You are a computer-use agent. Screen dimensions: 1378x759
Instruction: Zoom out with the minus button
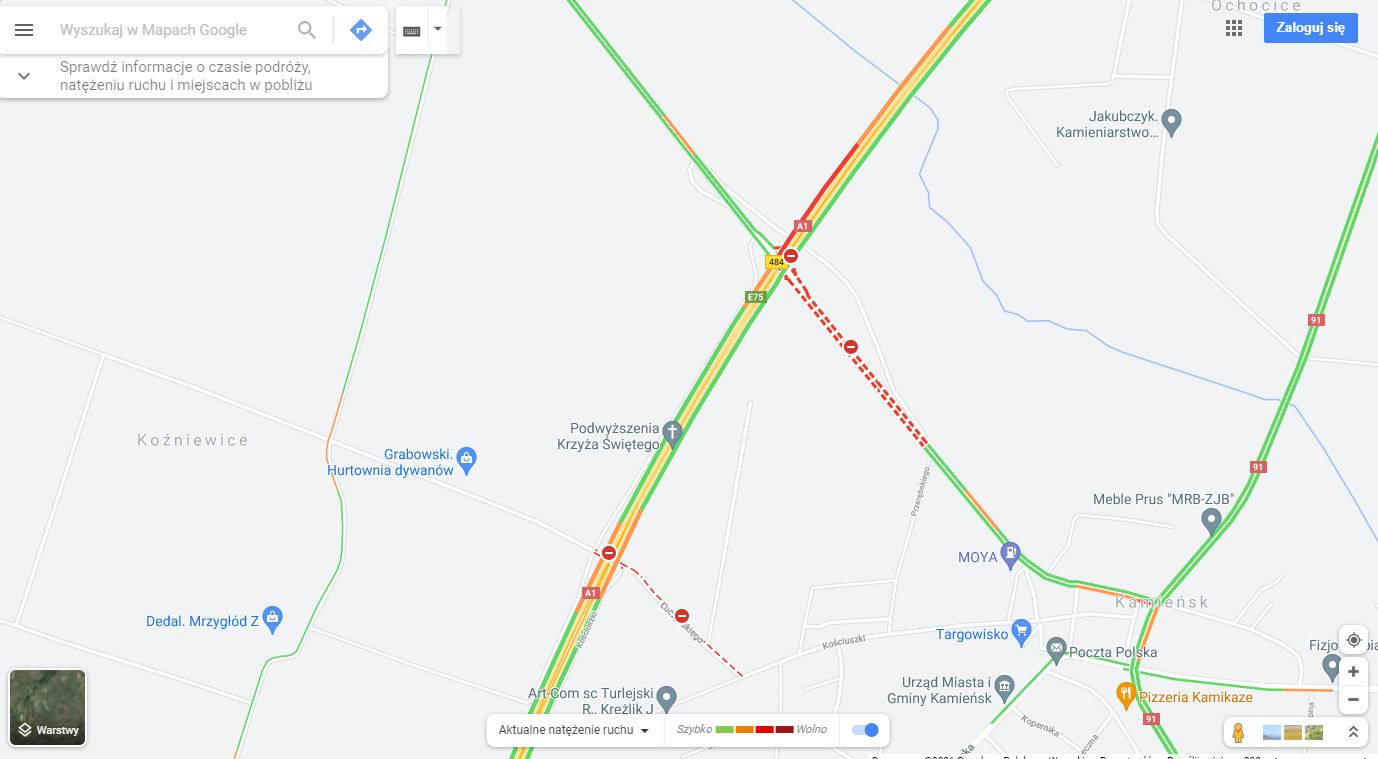pos(1353,699)
